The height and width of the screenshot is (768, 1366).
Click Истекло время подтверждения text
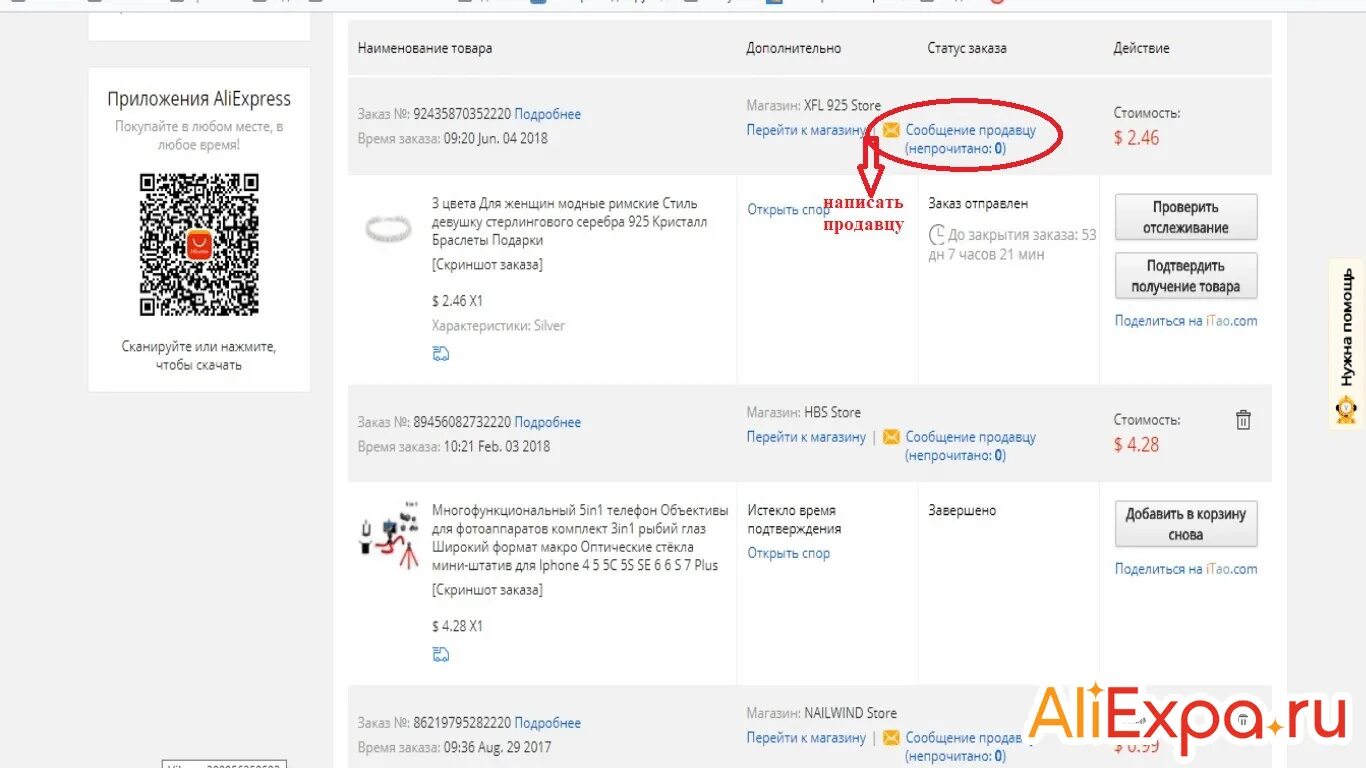pos(795,519)
